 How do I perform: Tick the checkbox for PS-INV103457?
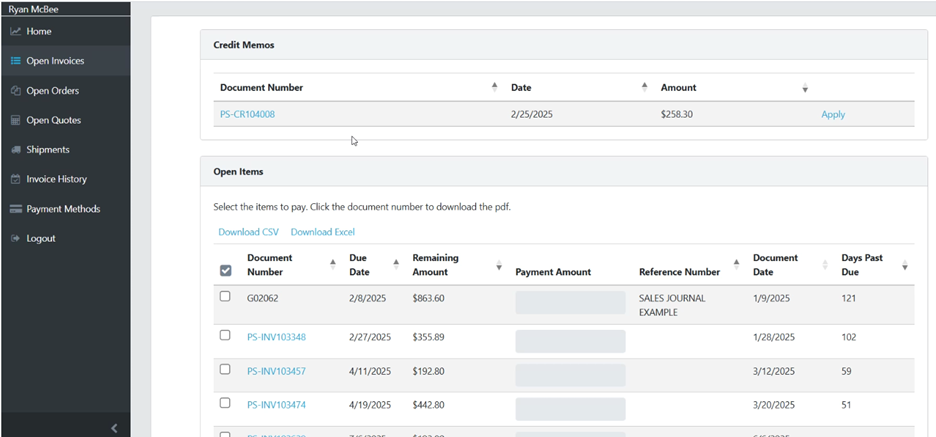coord(225,370)
